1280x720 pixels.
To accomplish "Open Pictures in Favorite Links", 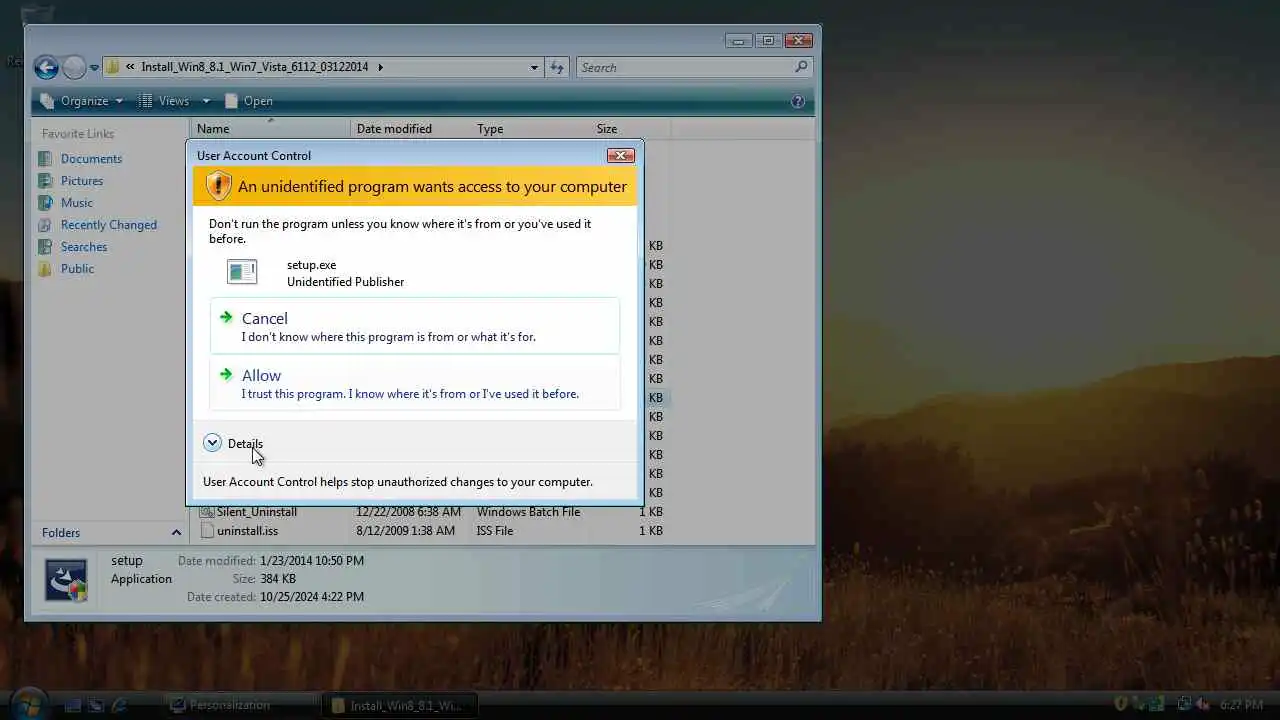I will [82, 181].
